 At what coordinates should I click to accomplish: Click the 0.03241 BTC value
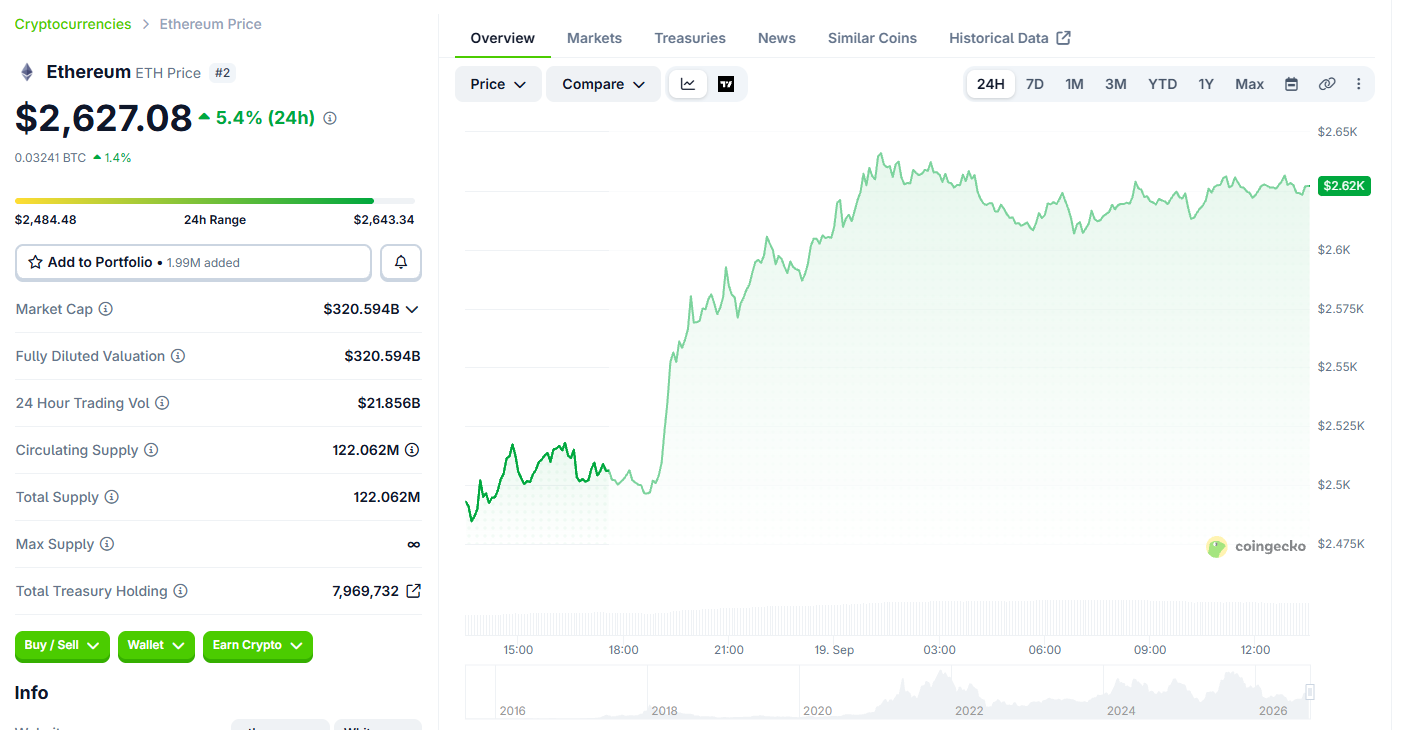point(50,157)
